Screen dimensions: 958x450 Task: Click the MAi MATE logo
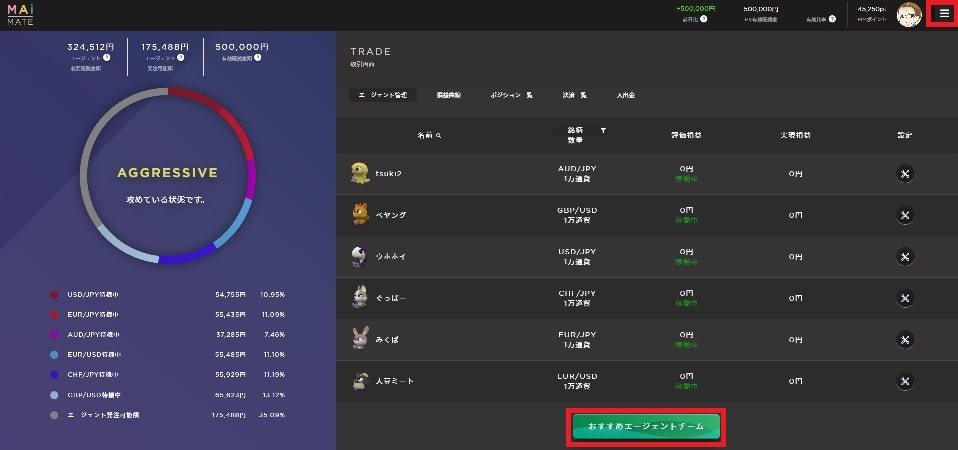pyautogui.click(x=20, y=15)
